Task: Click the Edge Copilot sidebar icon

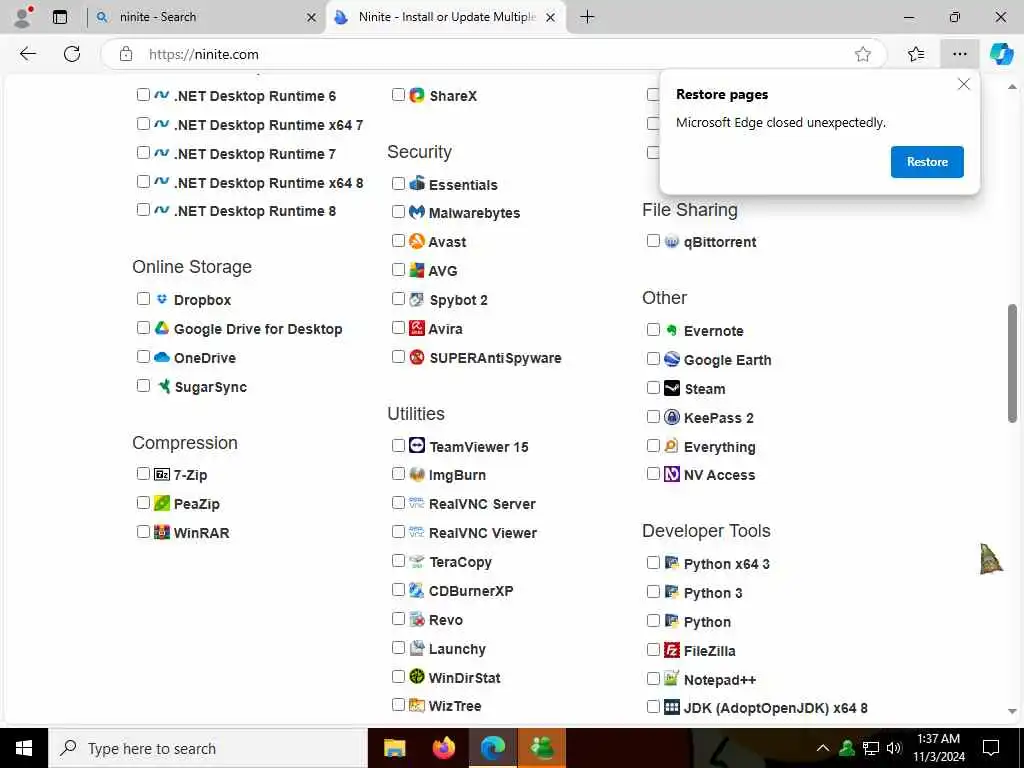Action: point(1000,54)
